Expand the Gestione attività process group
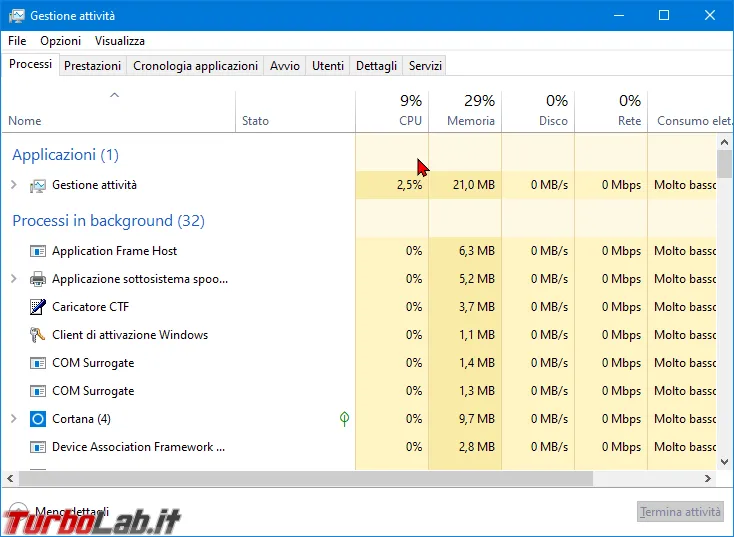 click(x=14, y=185)
